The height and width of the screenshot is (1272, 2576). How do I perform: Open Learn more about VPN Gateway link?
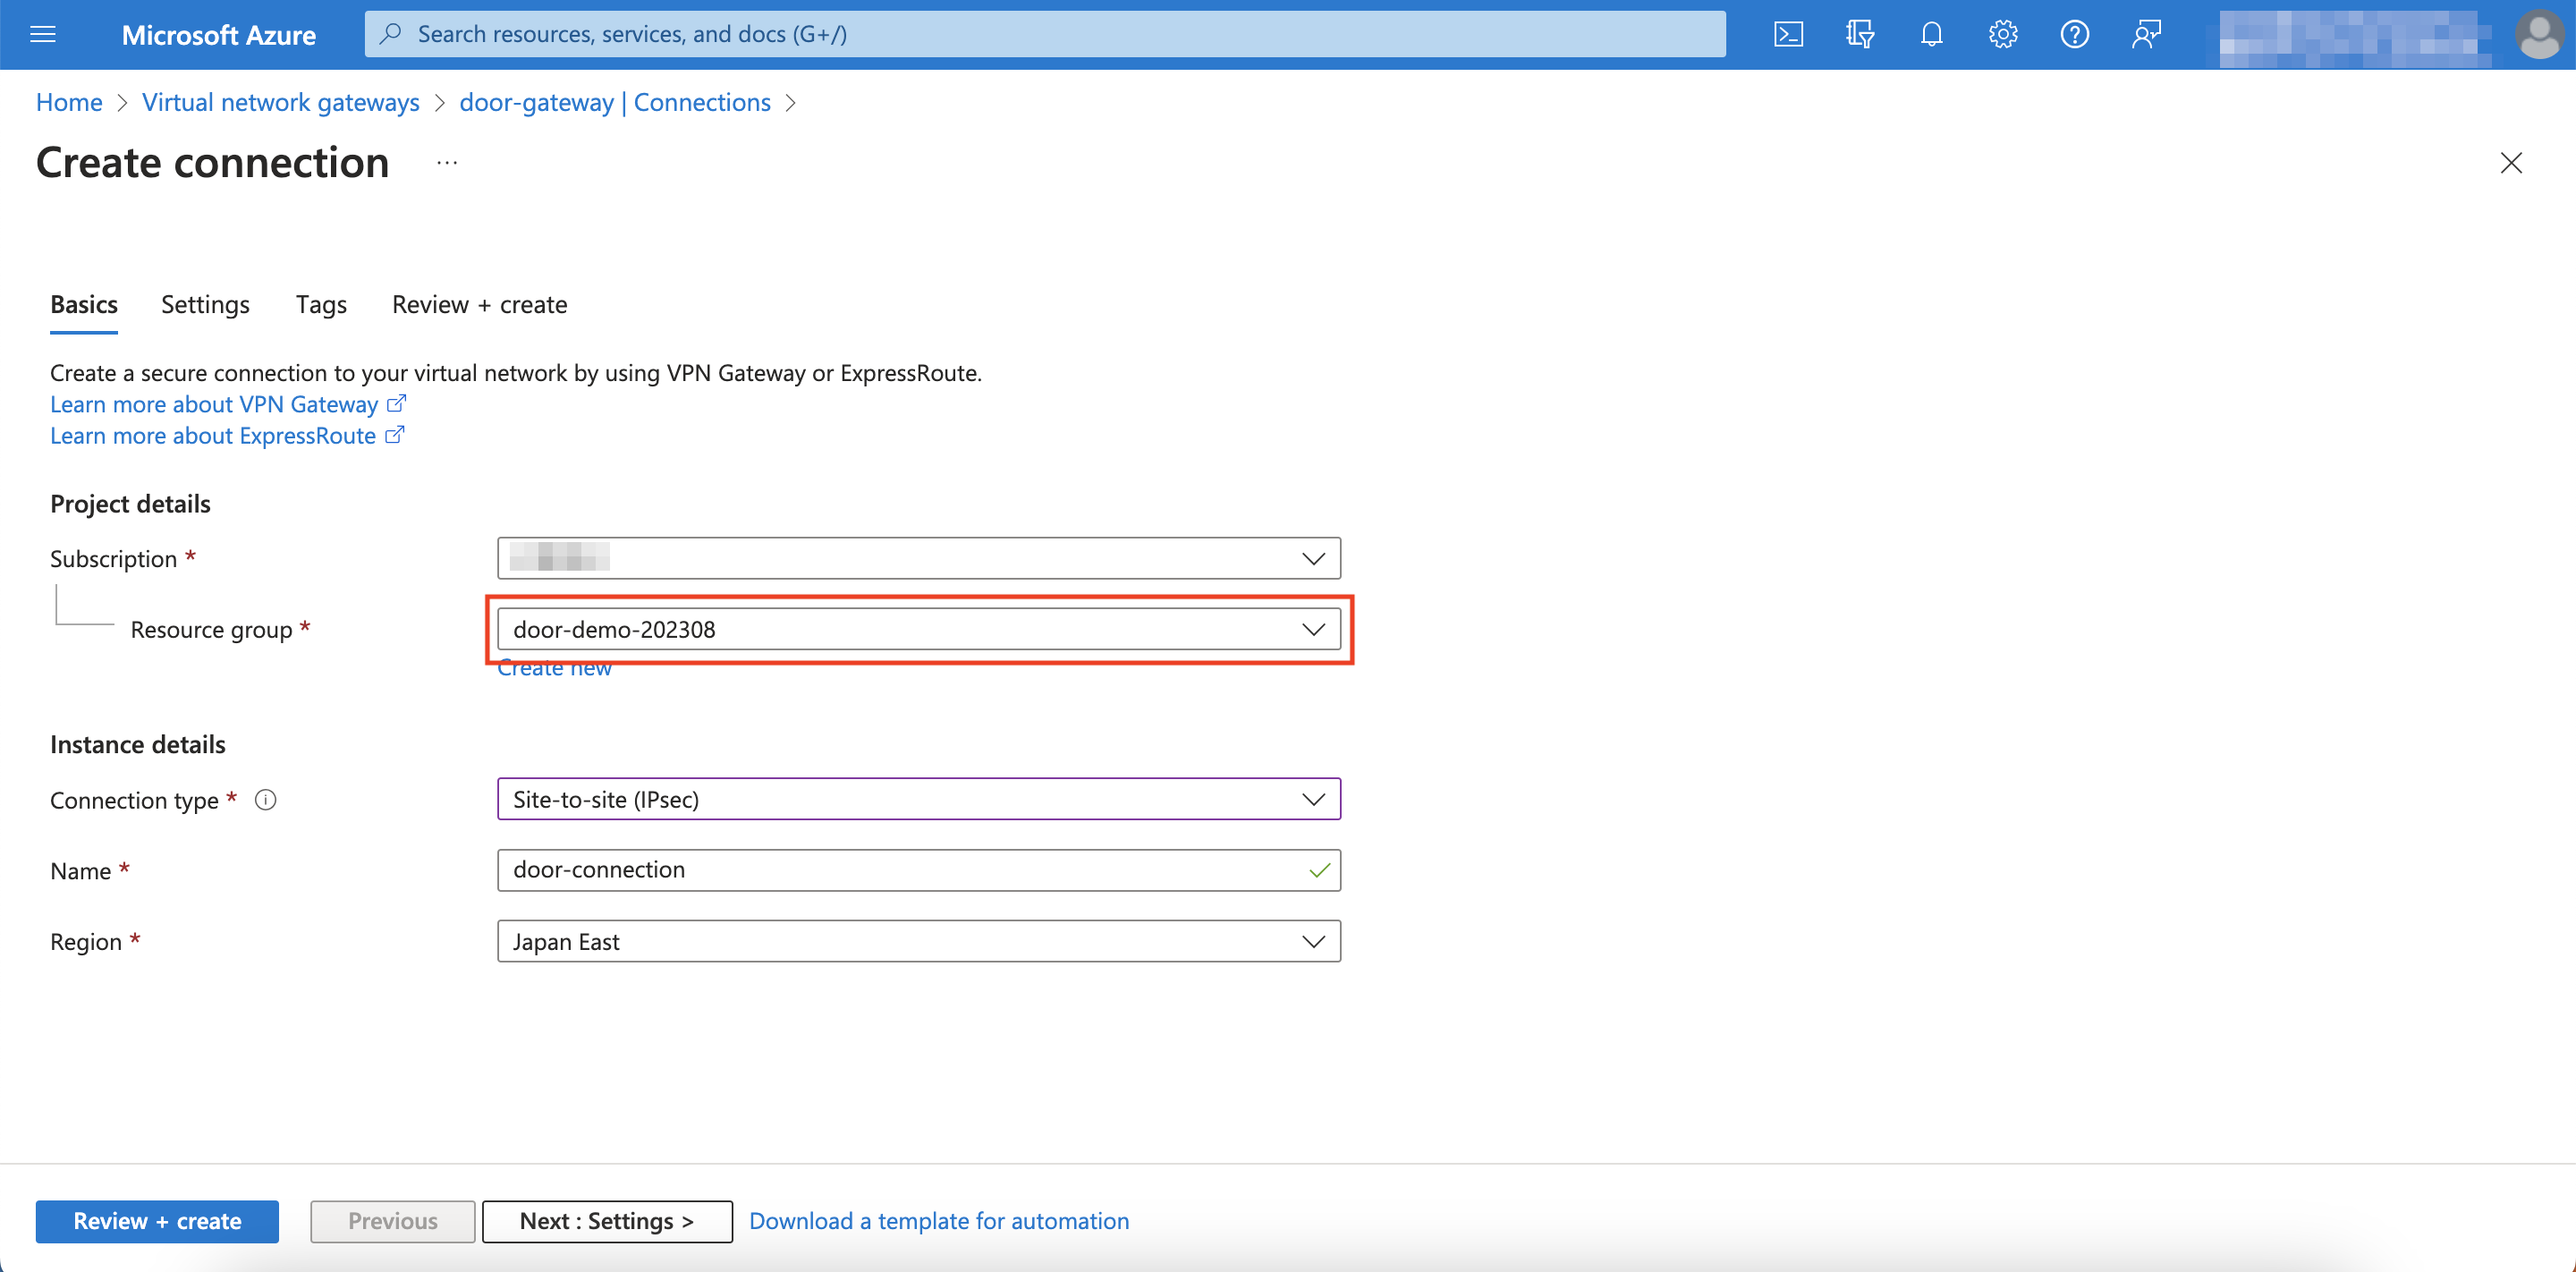click(214, 404)
